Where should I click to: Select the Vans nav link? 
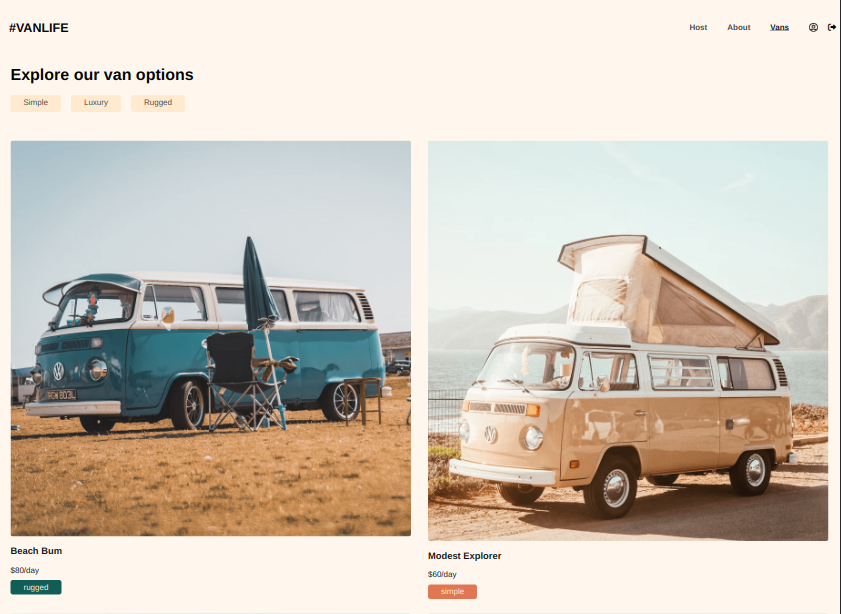[779, 27]
